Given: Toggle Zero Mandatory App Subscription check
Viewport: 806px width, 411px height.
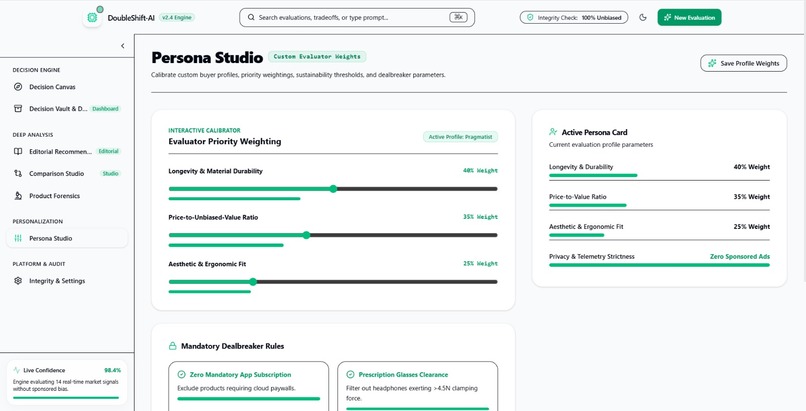Looking at the screenshot, I should 181,375.
